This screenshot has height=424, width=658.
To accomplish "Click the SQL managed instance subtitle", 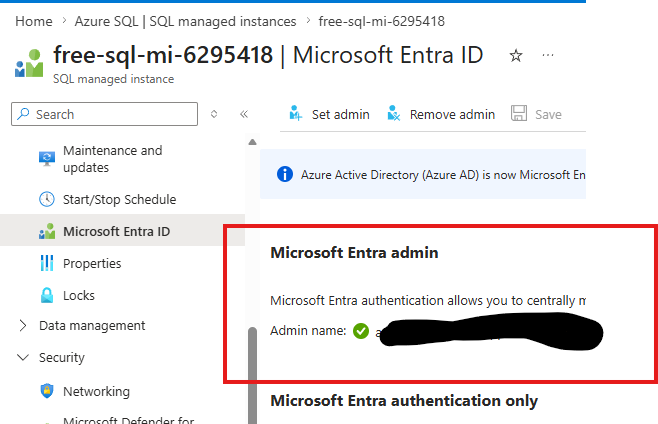I will 113,79.
